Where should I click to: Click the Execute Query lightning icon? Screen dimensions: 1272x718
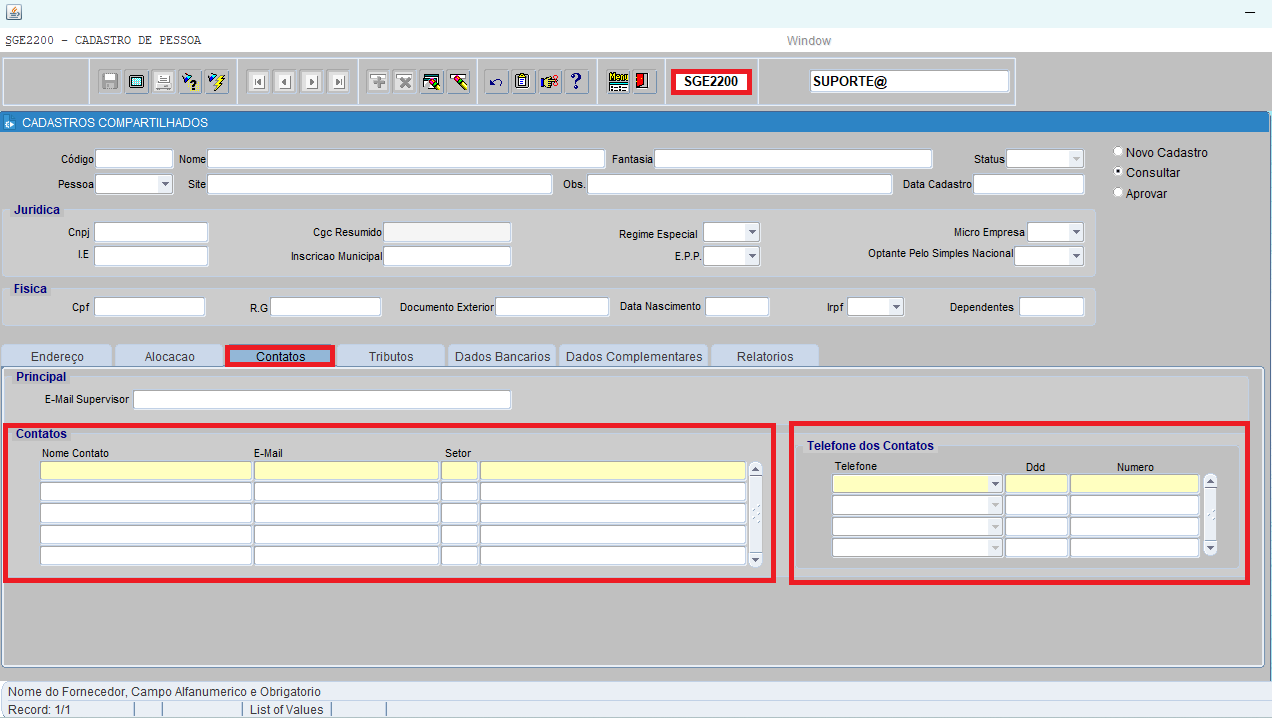(x=216, y=82)
